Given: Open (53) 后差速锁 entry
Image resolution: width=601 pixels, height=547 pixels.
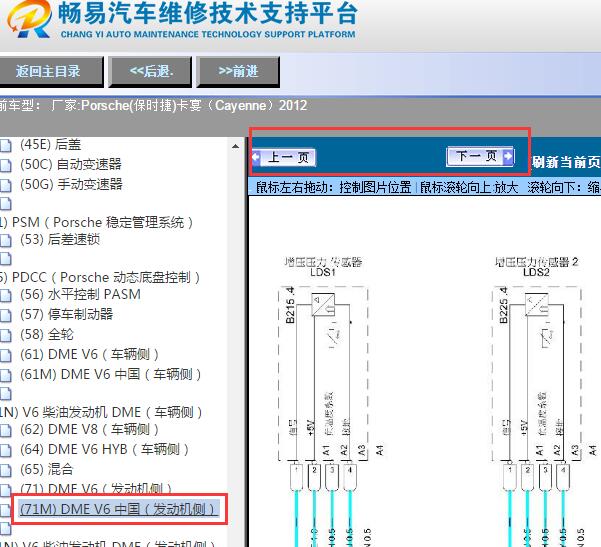Looking at the screenshot, I should click(60, 240).
